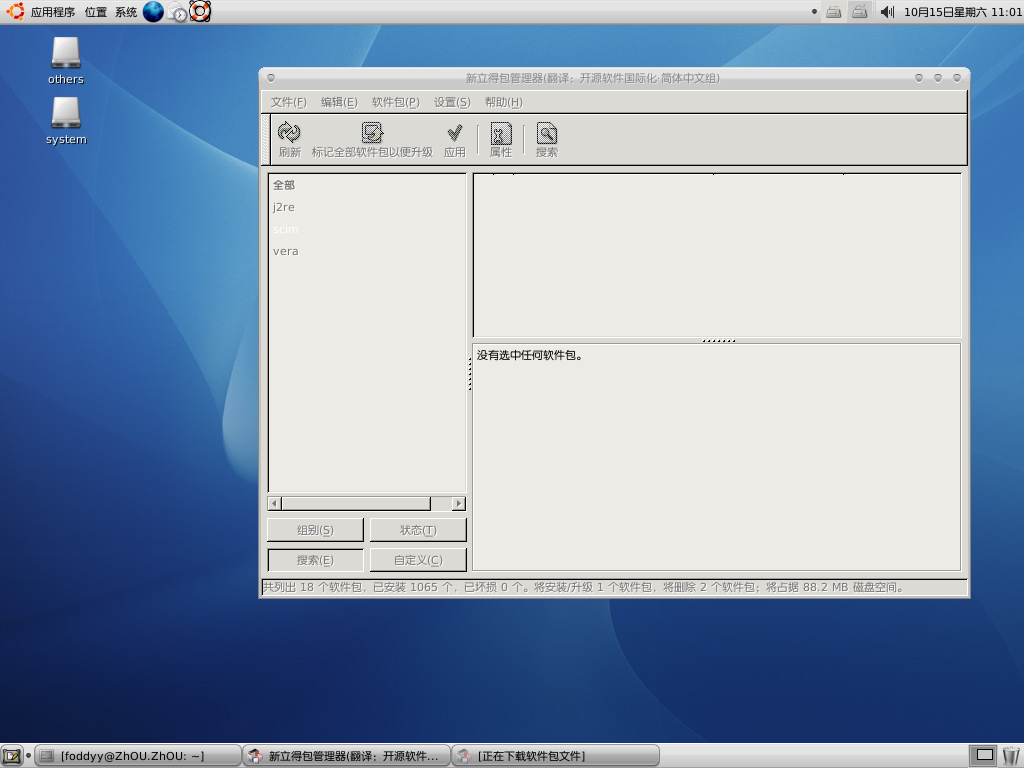This screenshot has height=768, width=1024.
Task: Click the workspace switcher in bottom panel
Action: (x=983, y=756)
